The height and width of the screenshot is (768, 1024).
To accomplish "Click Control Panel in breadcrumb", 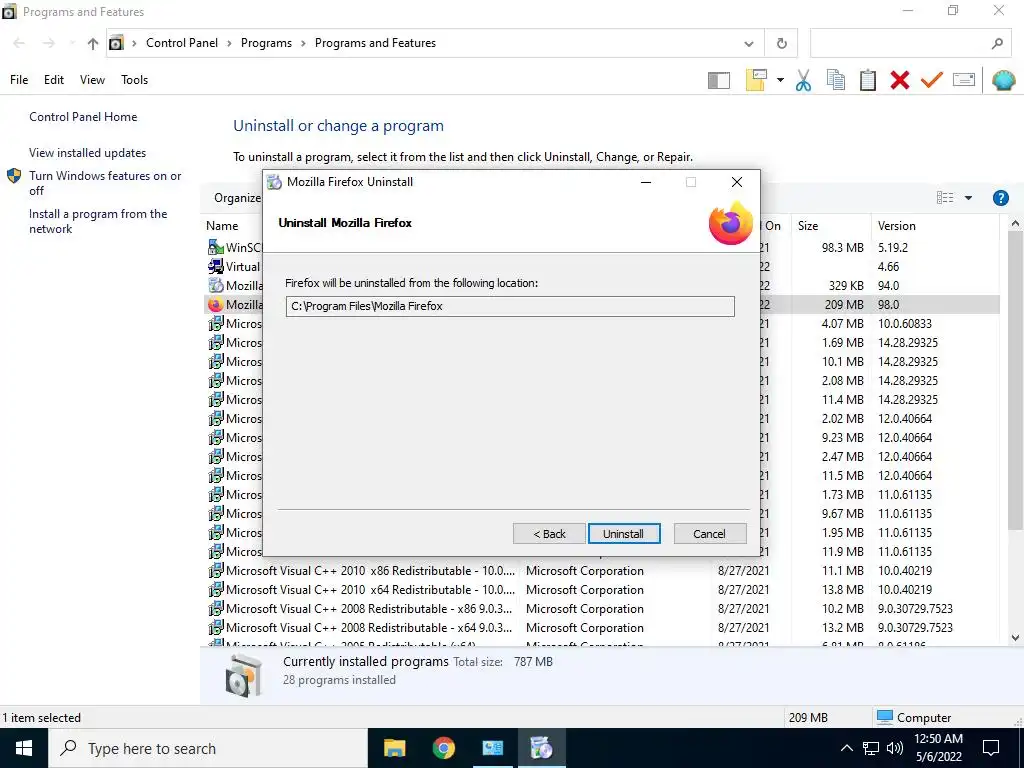I will (x=182, y=43).
